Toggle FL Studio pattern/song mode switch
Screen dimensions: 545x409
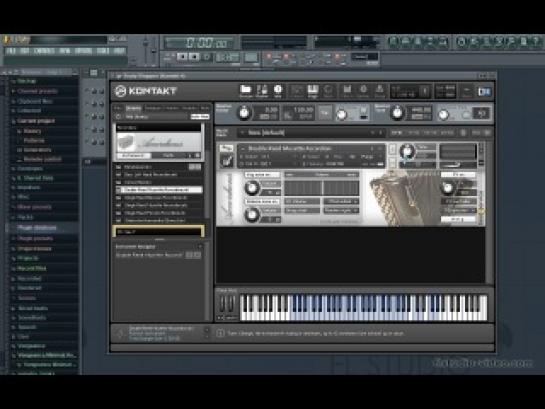168,57
